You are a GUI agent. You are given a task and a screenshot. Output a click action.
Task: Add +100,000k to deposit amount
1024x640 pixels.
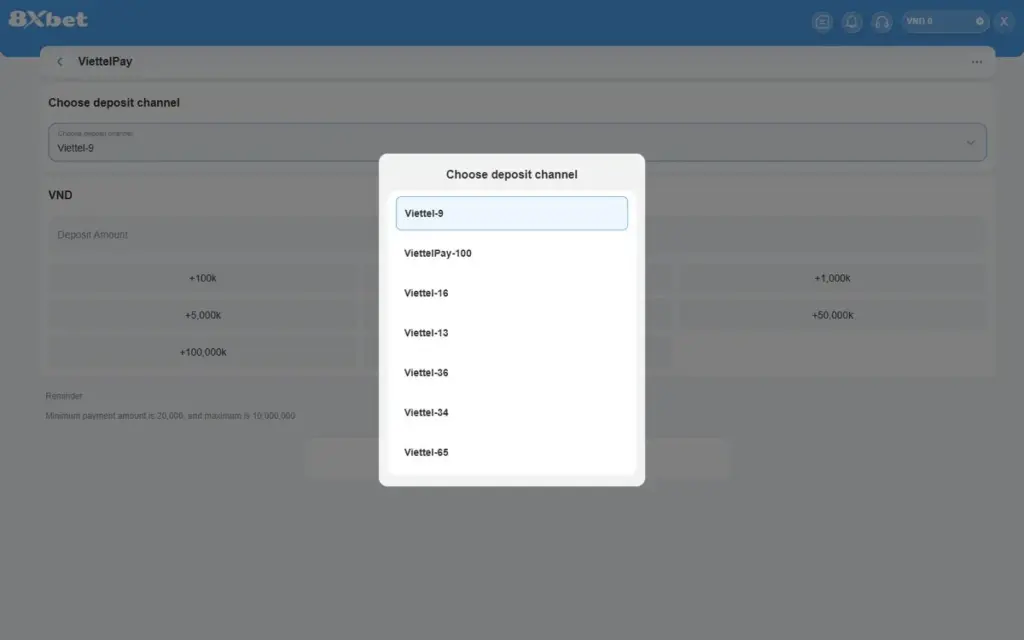202,353
